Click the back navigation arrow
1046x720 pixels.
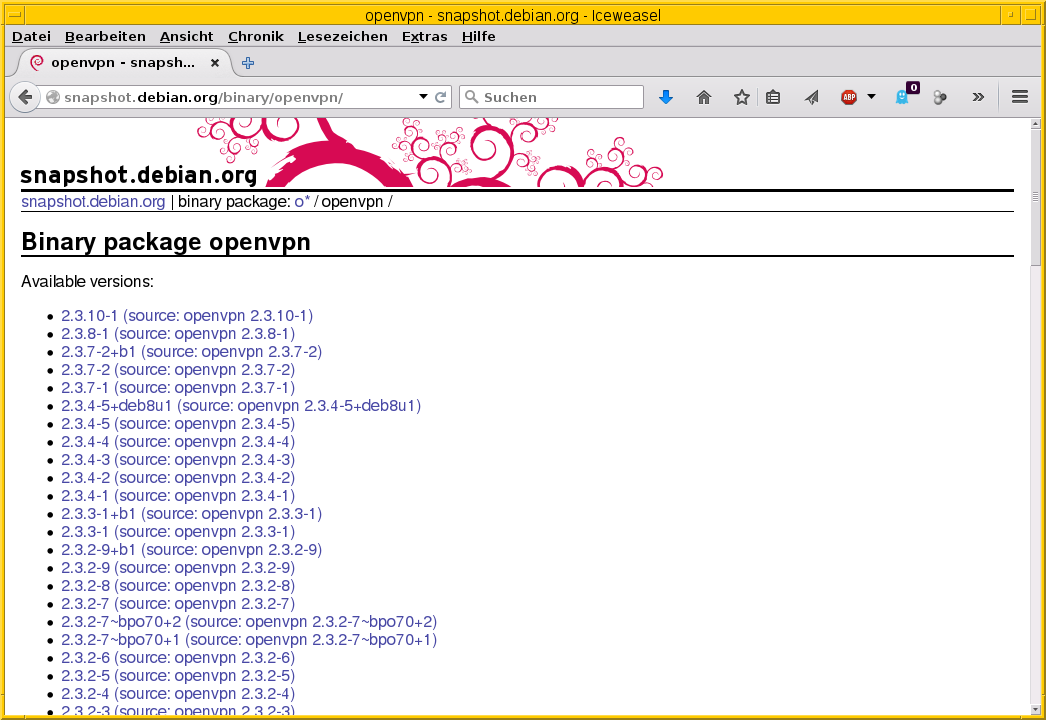pyautogui.click(x=25, y=97)
